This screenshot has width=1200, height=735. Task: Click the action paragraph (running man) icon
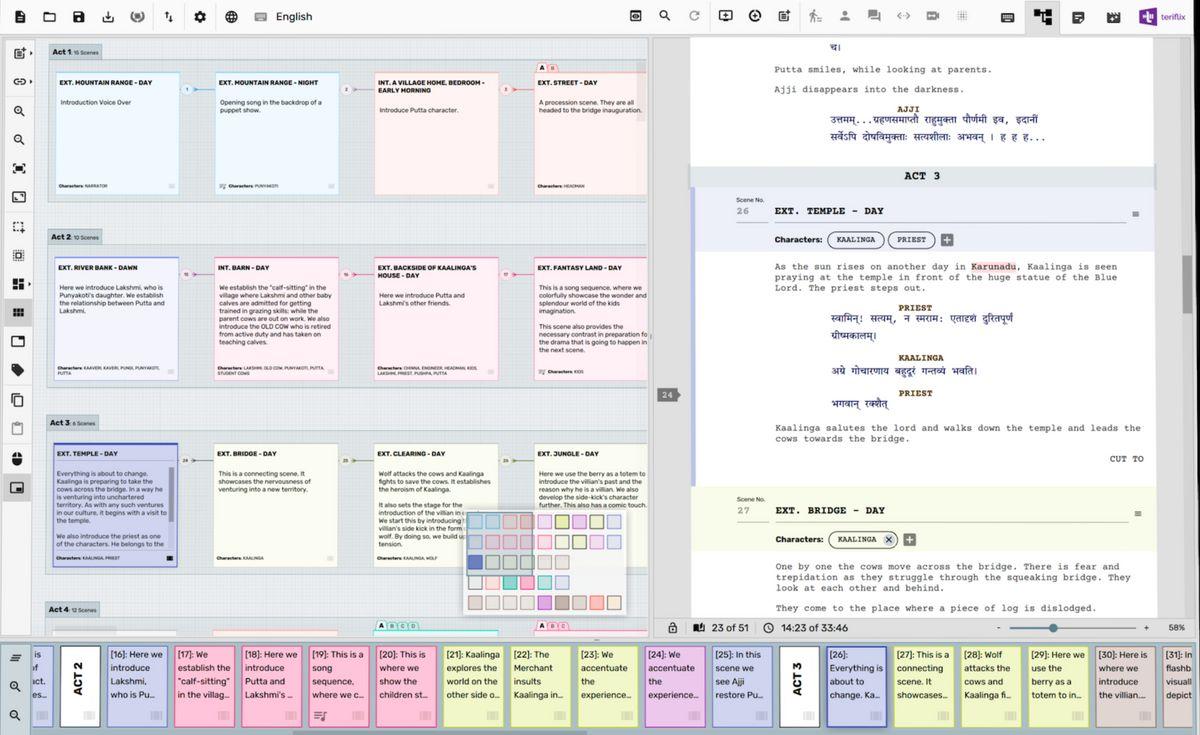(x=815, y=16)
